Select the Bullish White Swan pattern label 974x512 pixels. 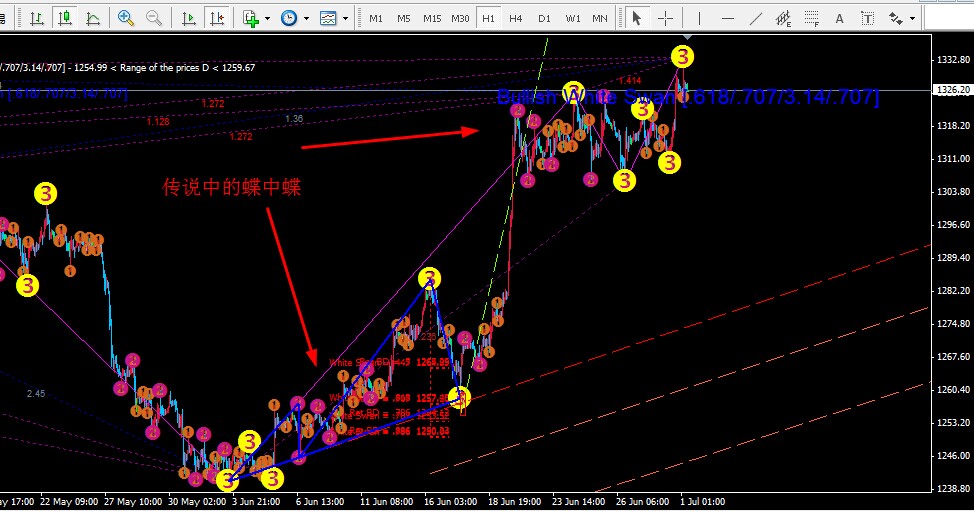(x=688, y=97)
